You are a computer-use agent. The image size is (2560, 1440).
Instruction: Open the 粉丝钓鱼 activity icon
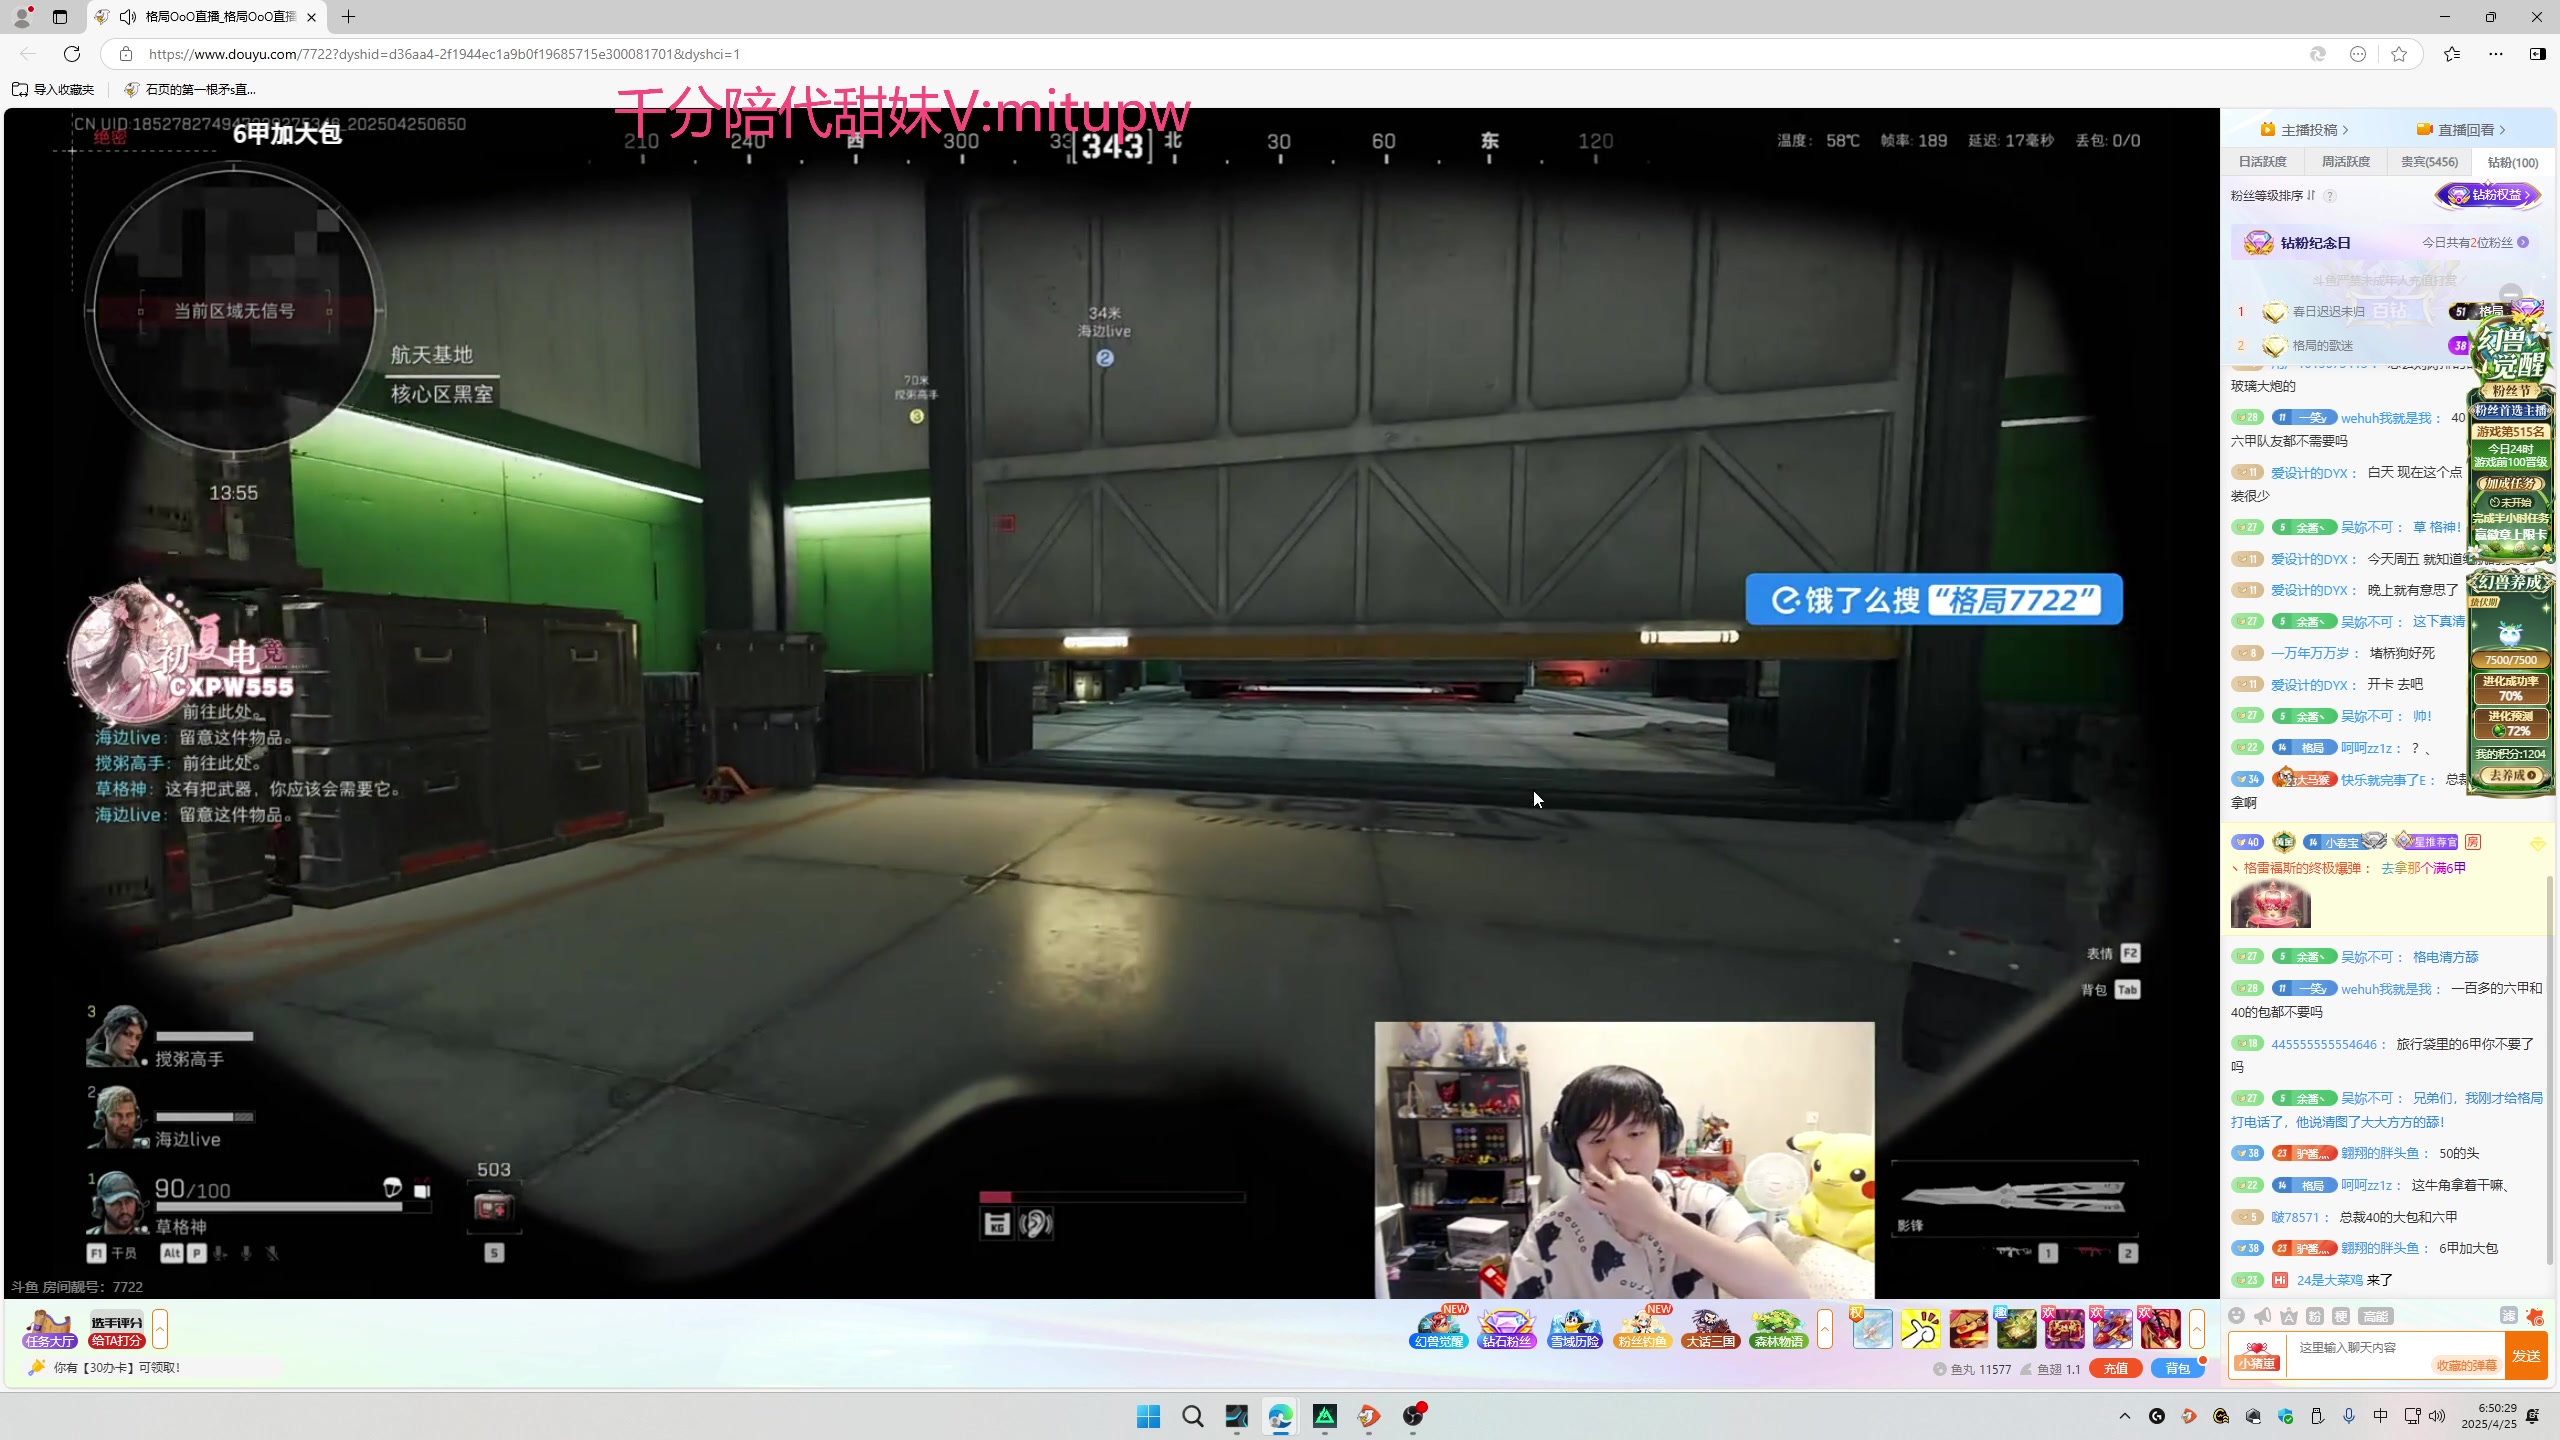pyautogui.click(x=1643, y=1329)
